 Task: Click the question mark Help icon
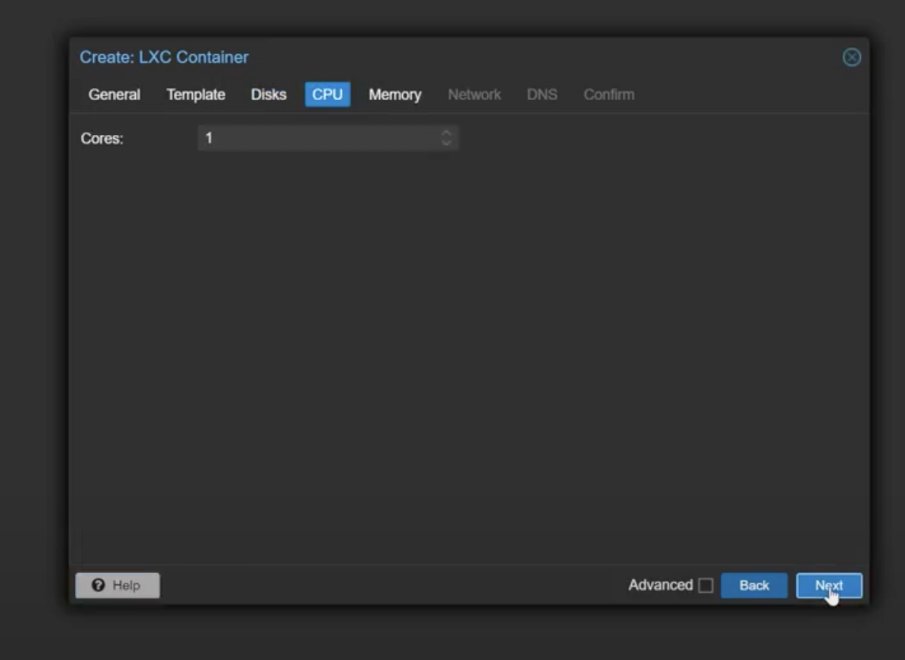(98, 585)
